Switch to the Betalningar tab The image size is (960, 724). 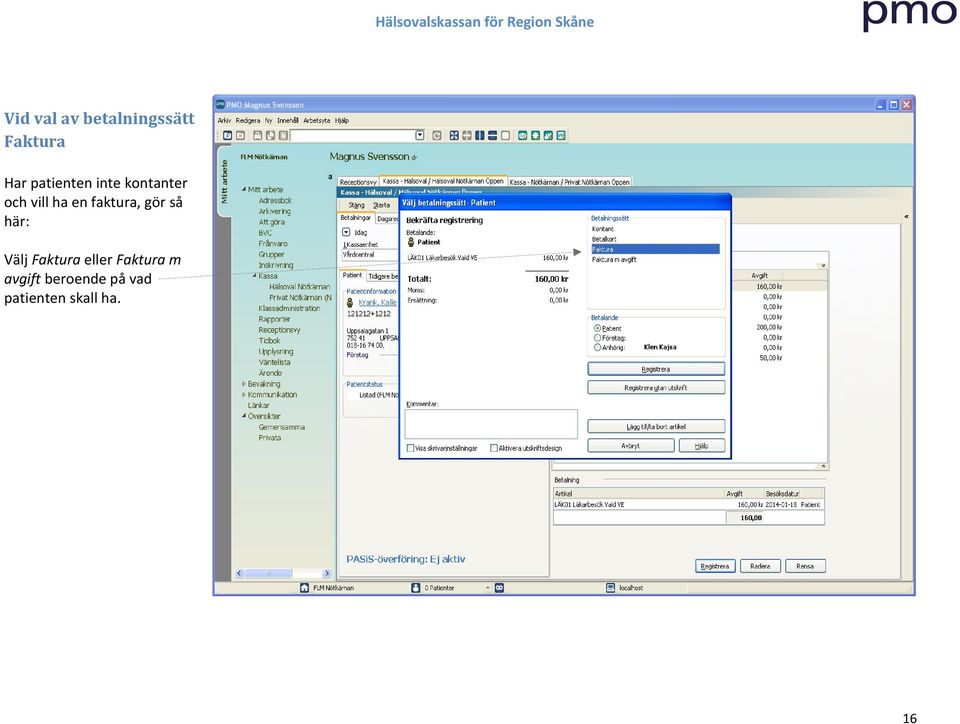click(356, 218)
